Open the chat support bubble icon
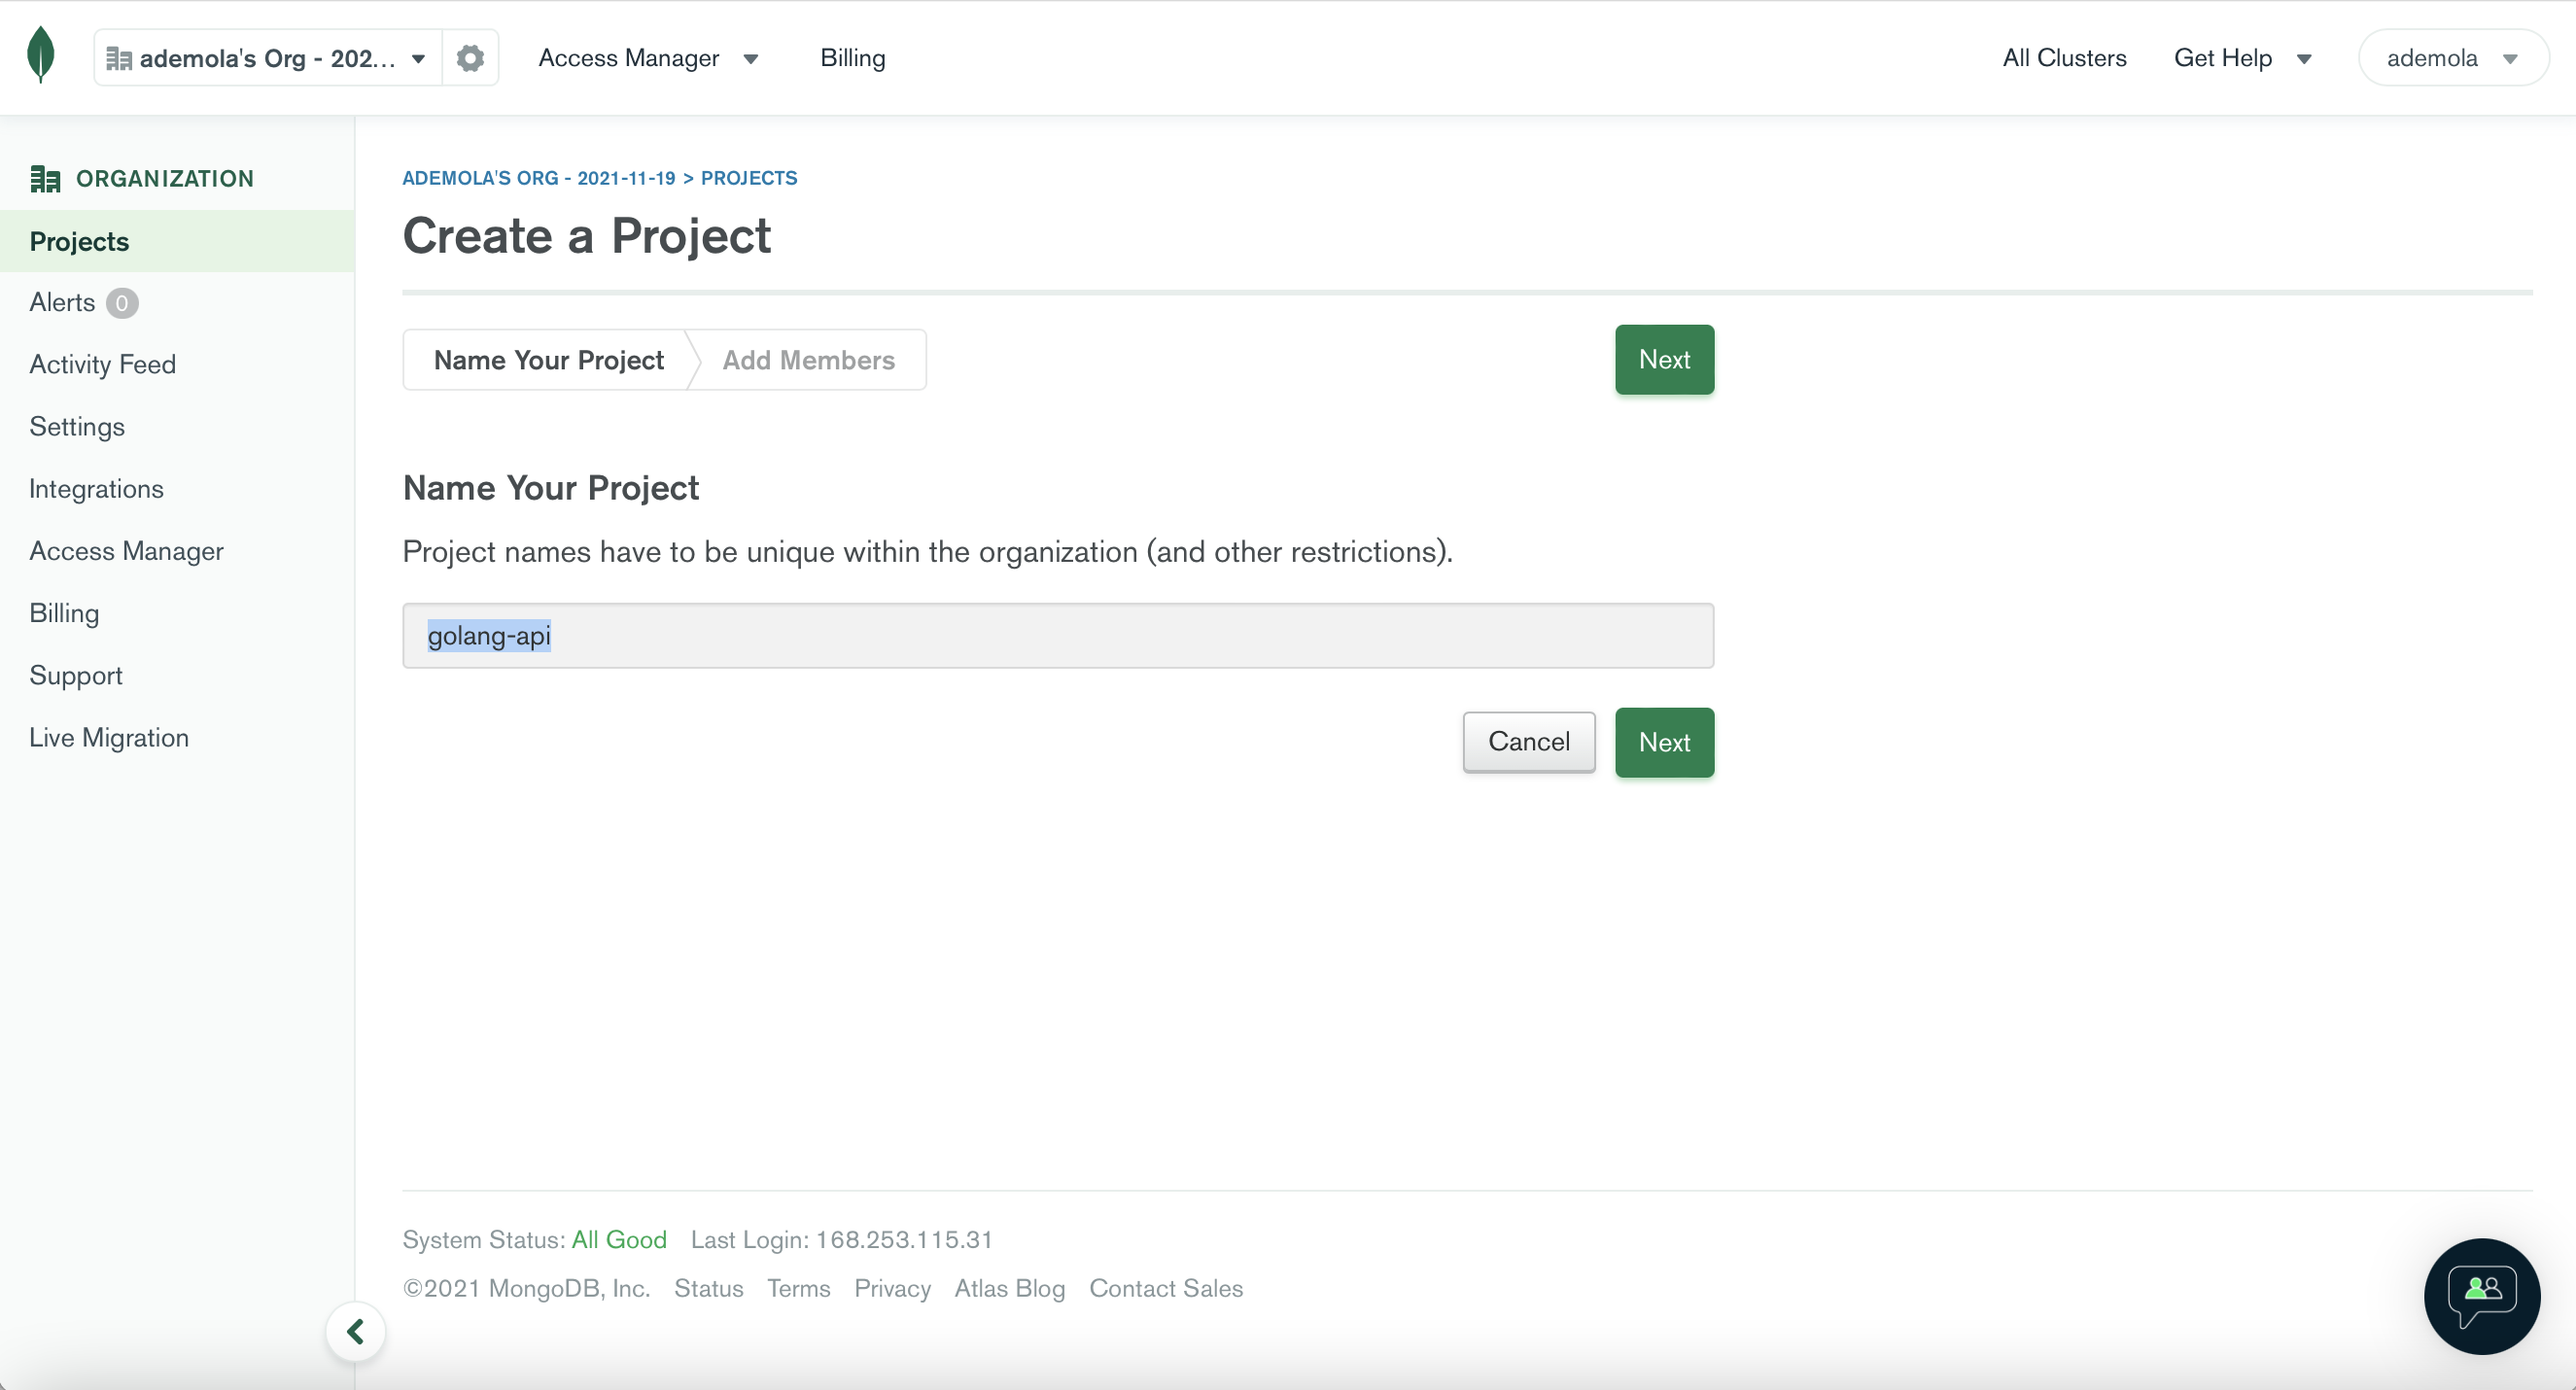2576x1390 pixels. (2482, 1296)
